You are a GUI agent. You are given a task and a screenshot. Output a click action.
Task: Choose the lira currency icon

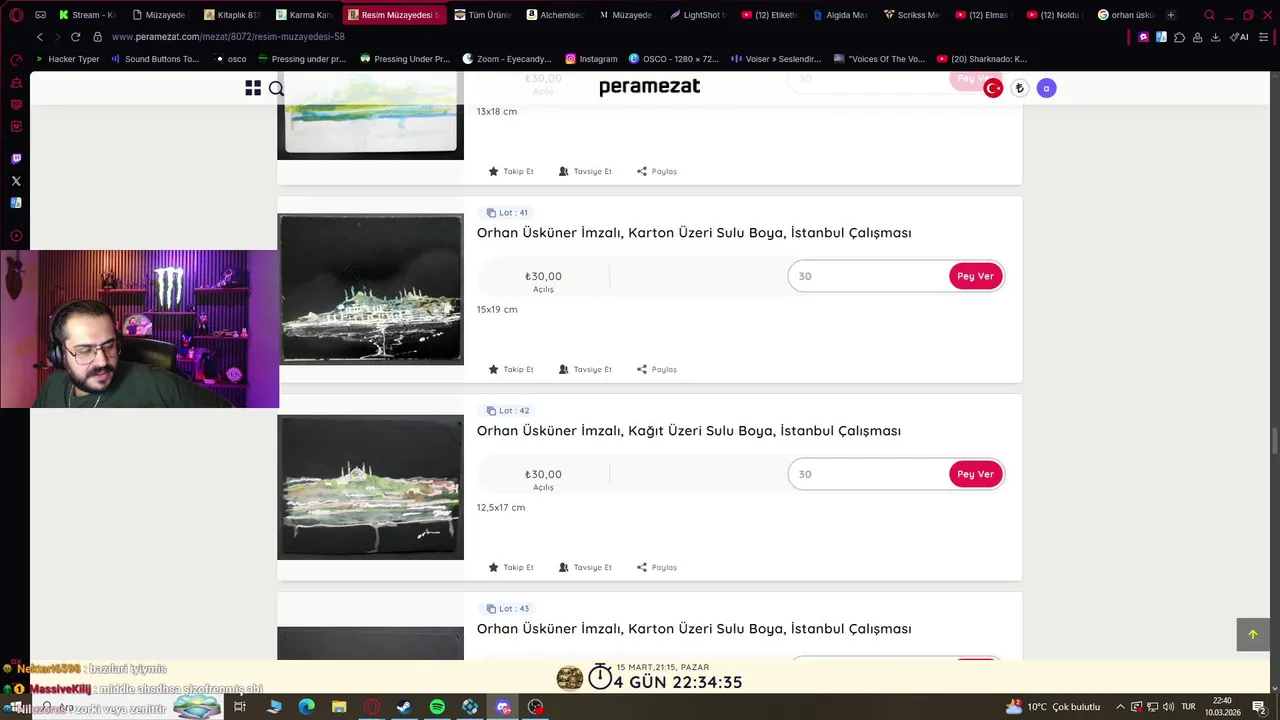click(1019, 88)
